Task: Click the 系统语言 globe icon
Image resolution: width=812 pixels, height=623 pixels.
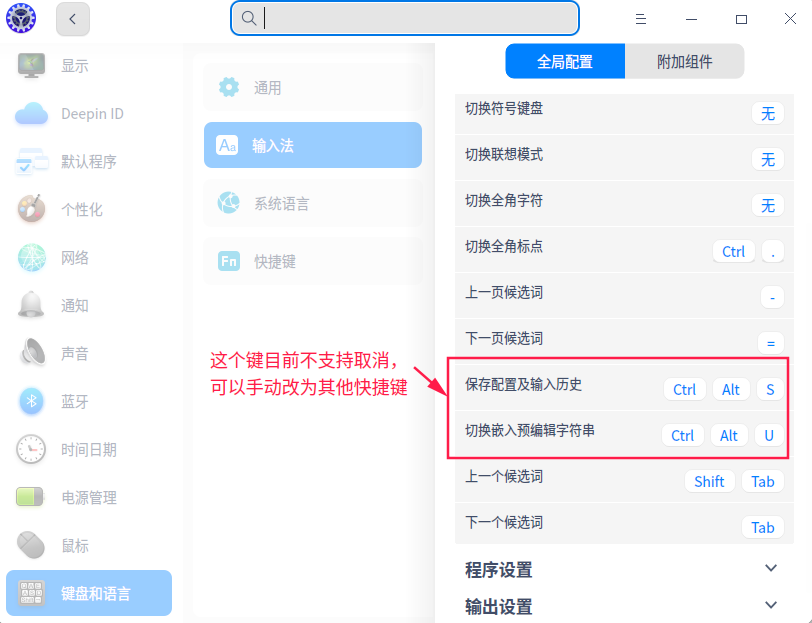Action: tap(228, 203)
